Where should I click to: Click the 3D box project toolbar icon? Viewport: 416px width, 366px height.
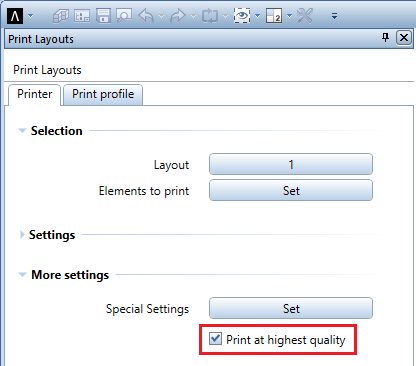click(61, 16)
